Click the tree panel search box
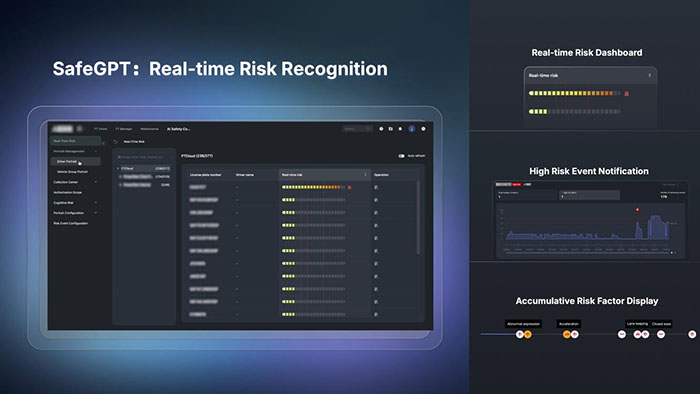Viewport: 700px width, 394px height. click(x=143, y=157)
